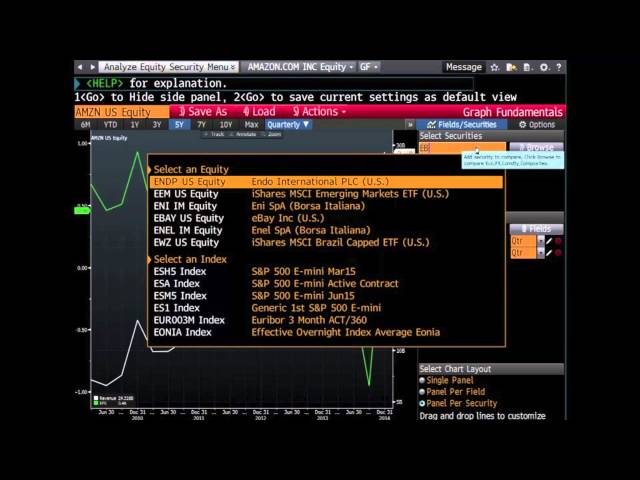640x480 pixels.
Task: Select EBAY US Equity eBay Inc
Action: coord(326,218)
